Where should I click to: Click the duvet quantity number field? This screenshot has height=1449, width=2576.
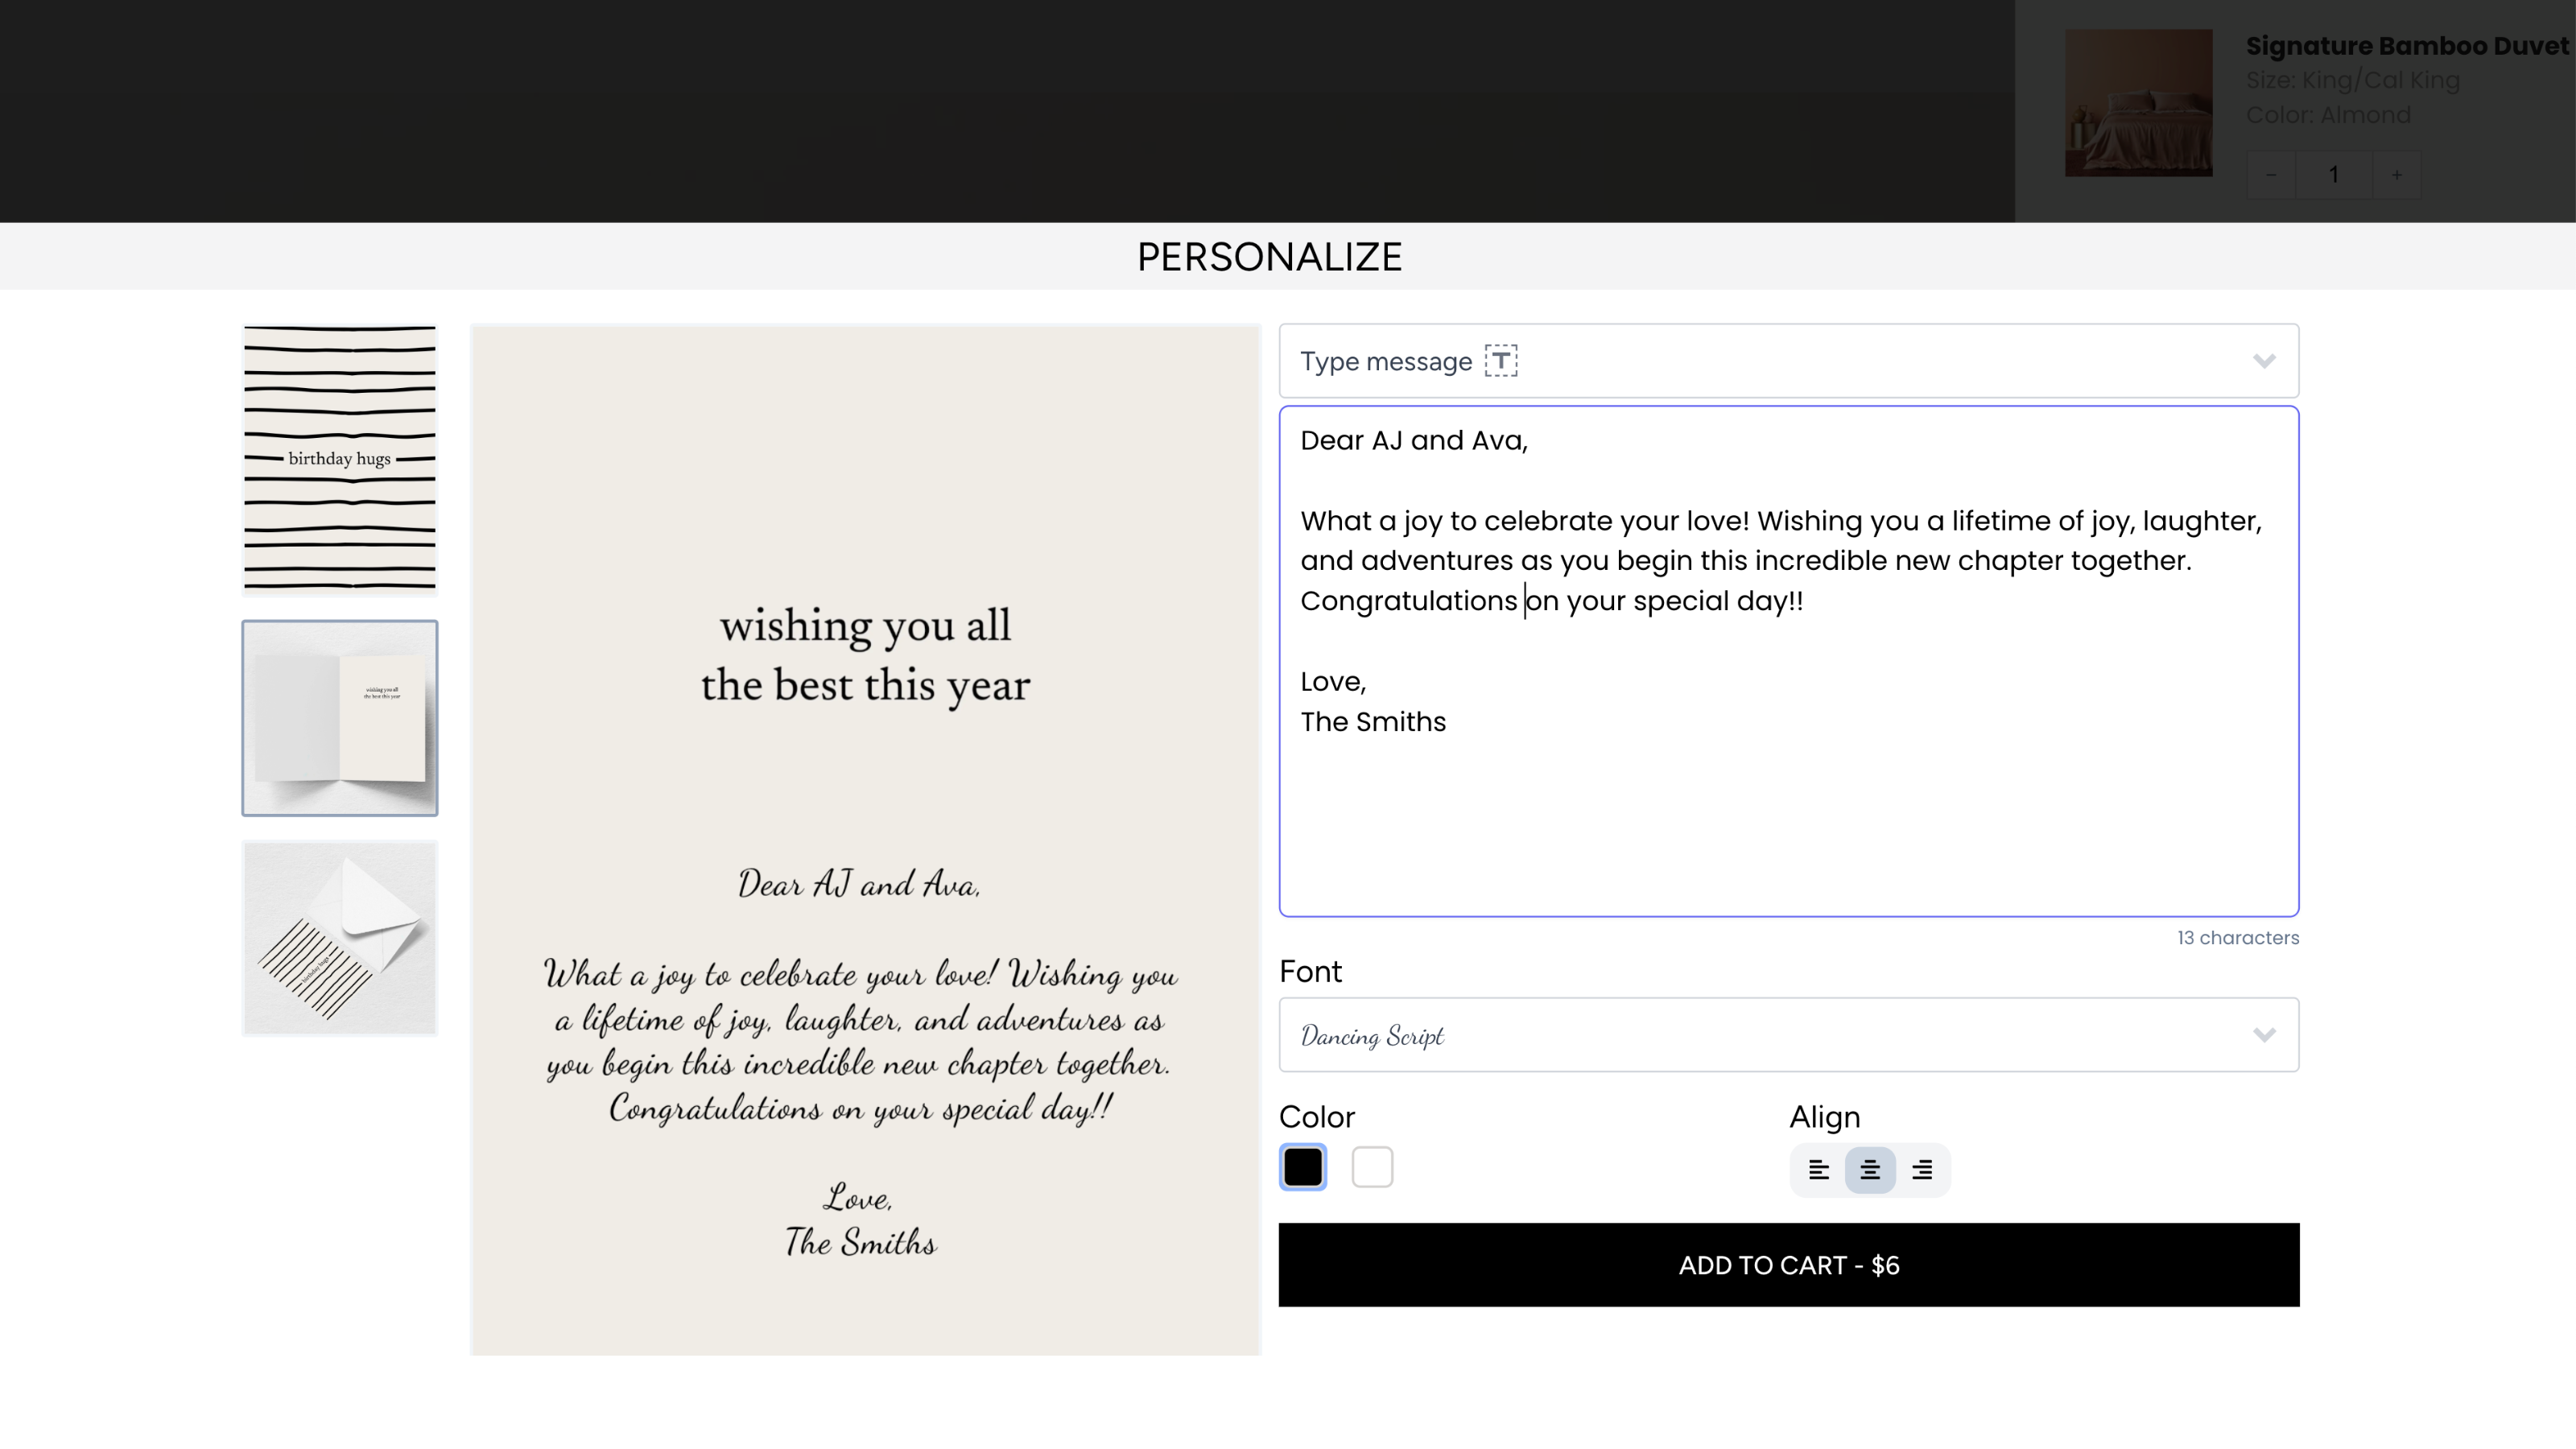(x=2333, y=175)
